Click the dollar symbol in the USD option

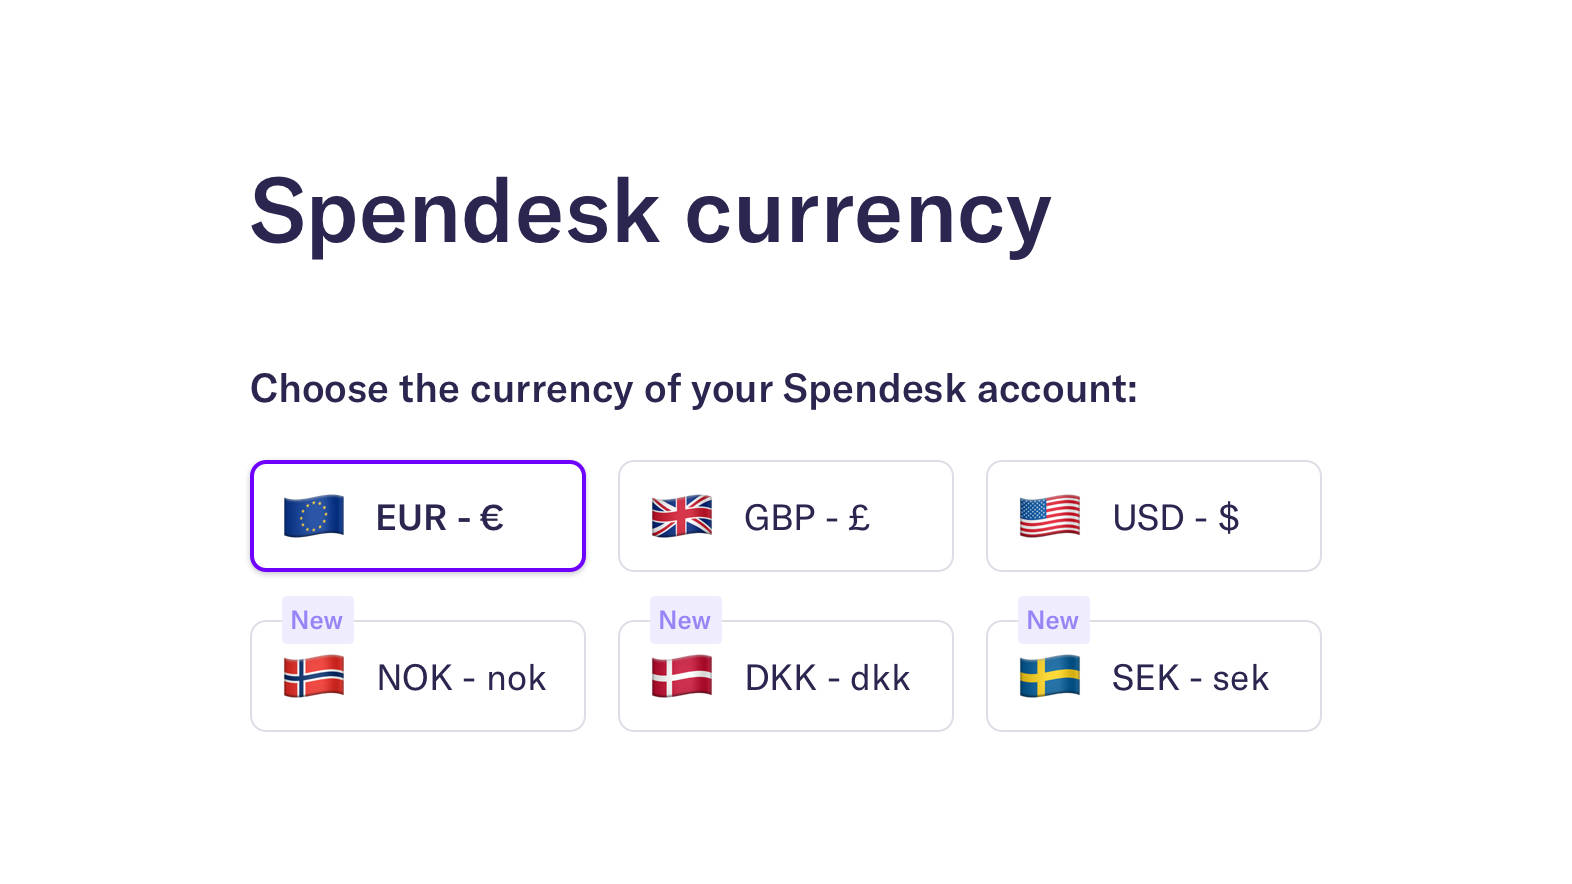click(x=1229, y=518)
